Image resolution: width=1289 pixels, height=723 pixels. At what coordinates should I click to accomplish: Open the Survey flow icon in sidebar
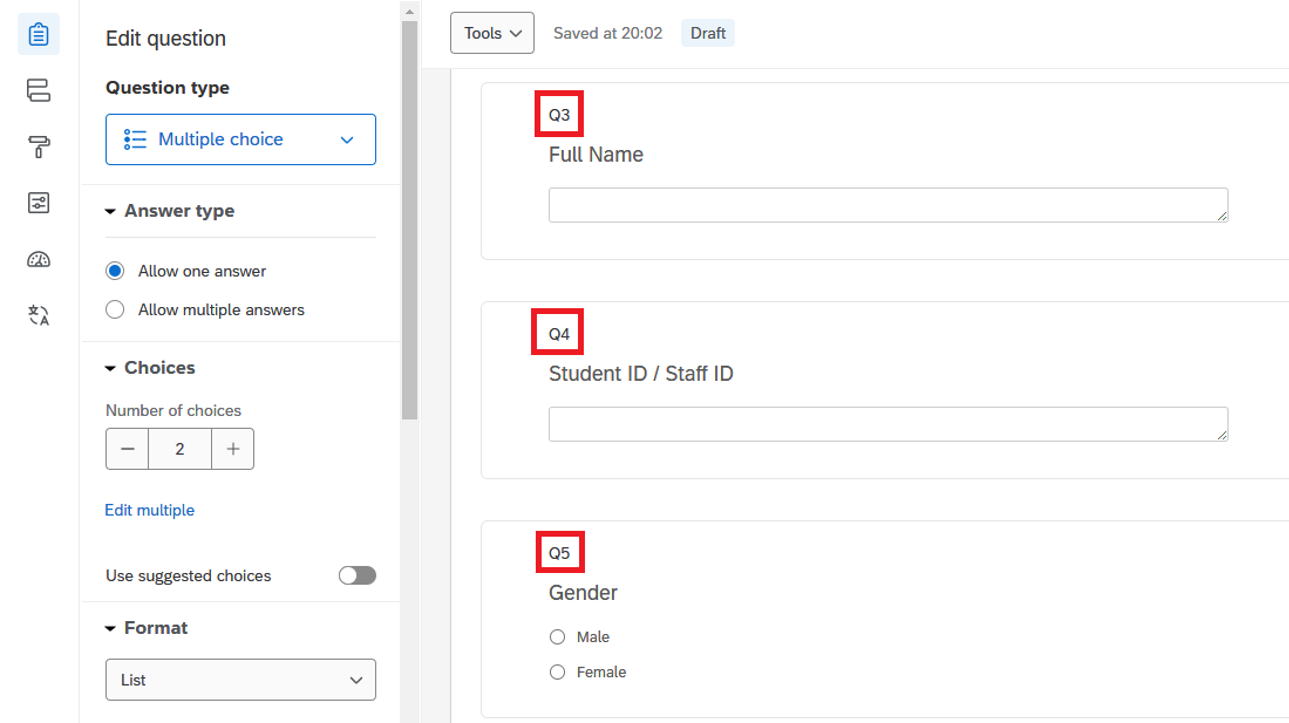click(38, 91)
